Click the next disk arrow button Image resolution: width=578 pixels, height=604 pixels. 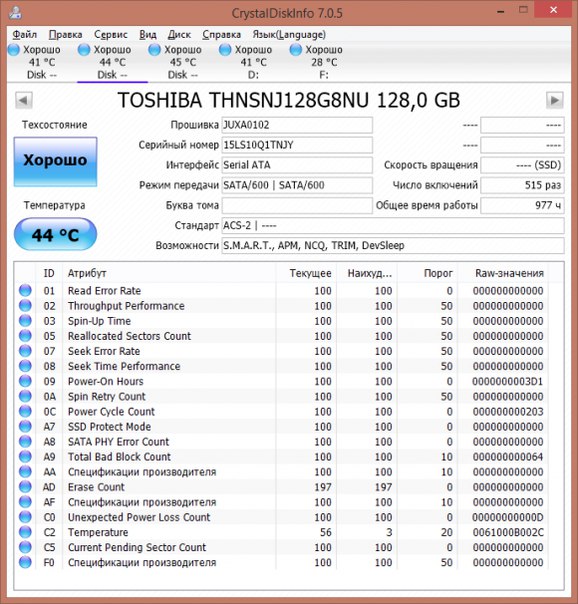(x=555, y=101)
